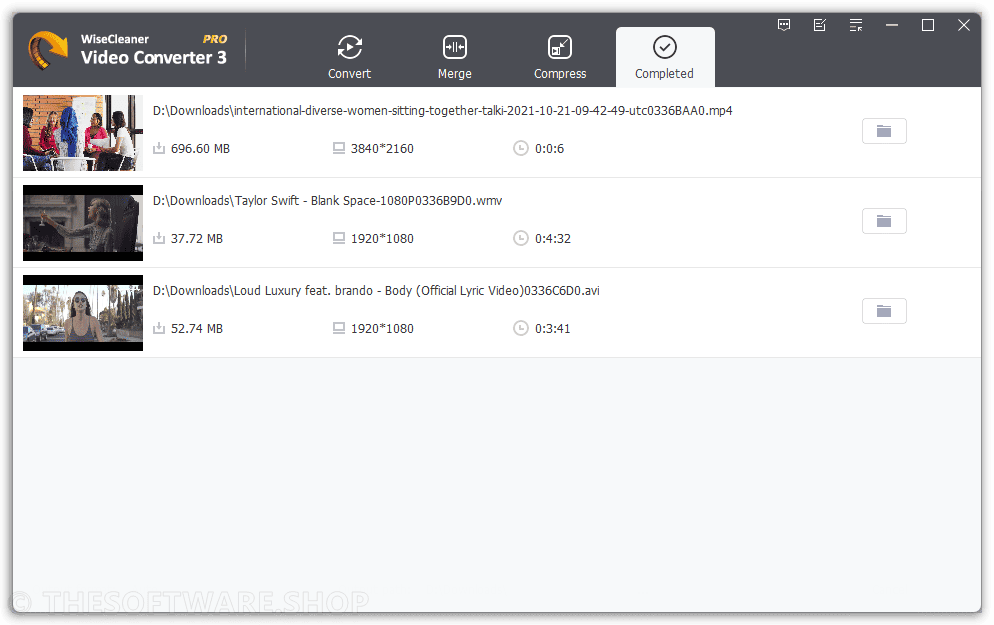Open output folder for Loud Luxury avi

point(884,311)
